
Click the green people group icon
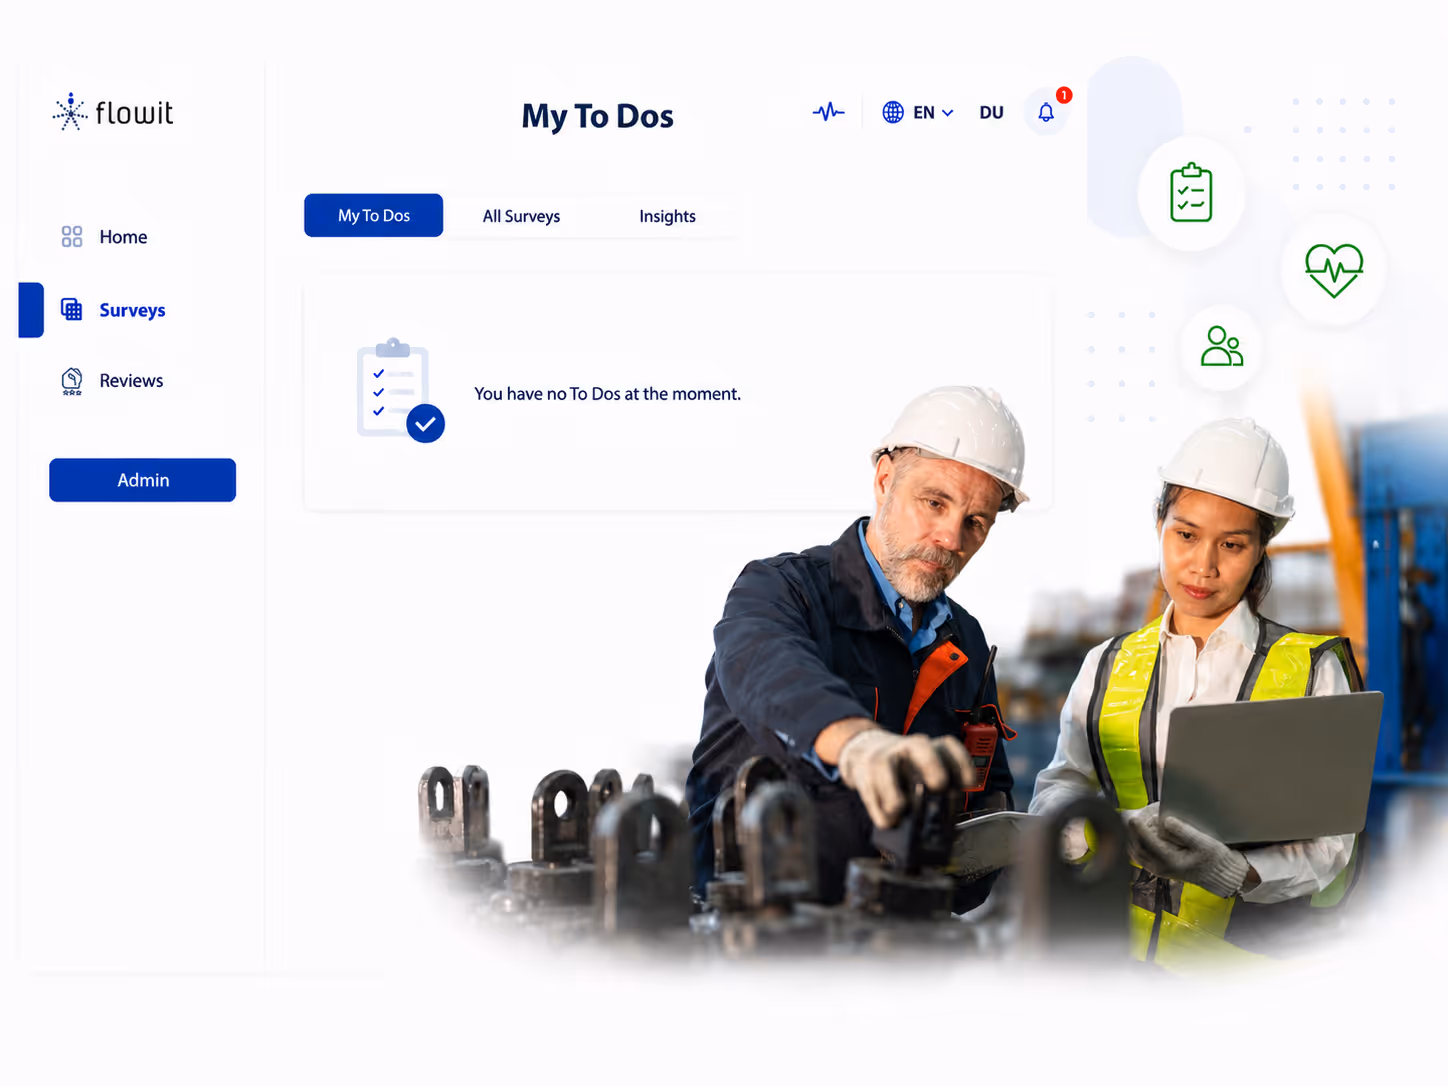1222,346
